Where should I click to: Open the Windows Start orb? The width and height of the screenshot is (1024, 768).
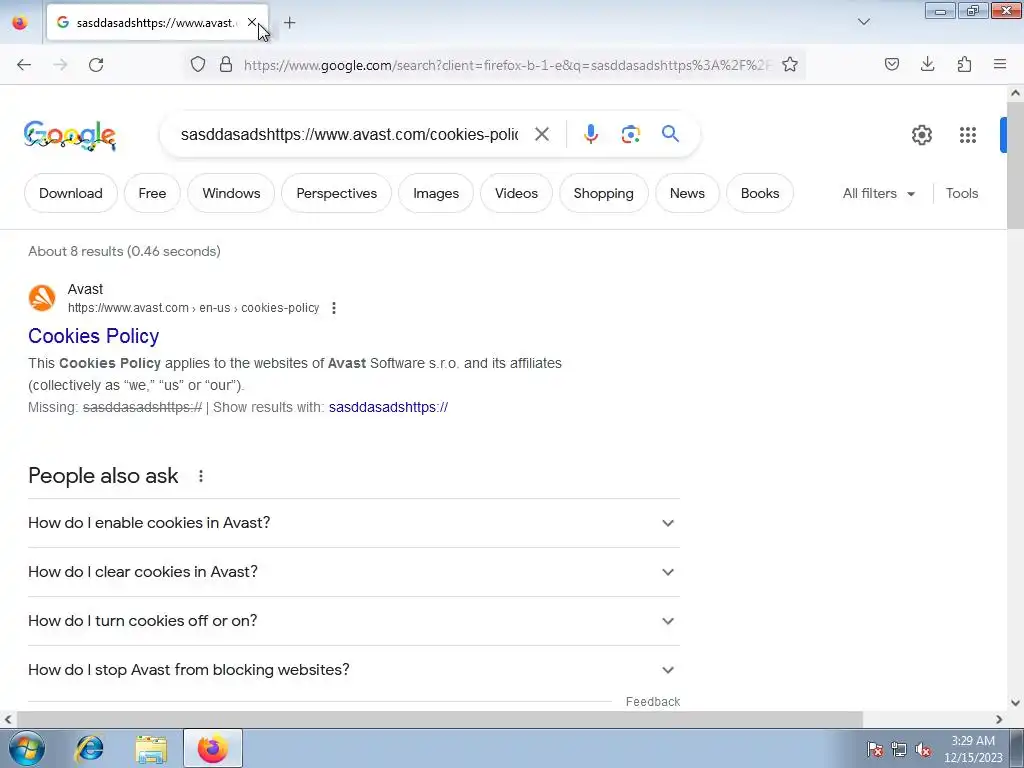(27, 748)
